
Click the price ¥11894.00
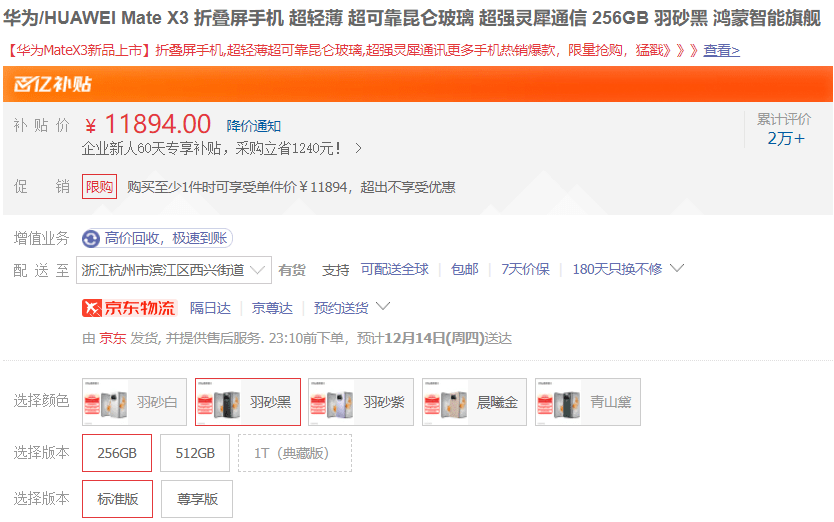(x=148, y=125)
